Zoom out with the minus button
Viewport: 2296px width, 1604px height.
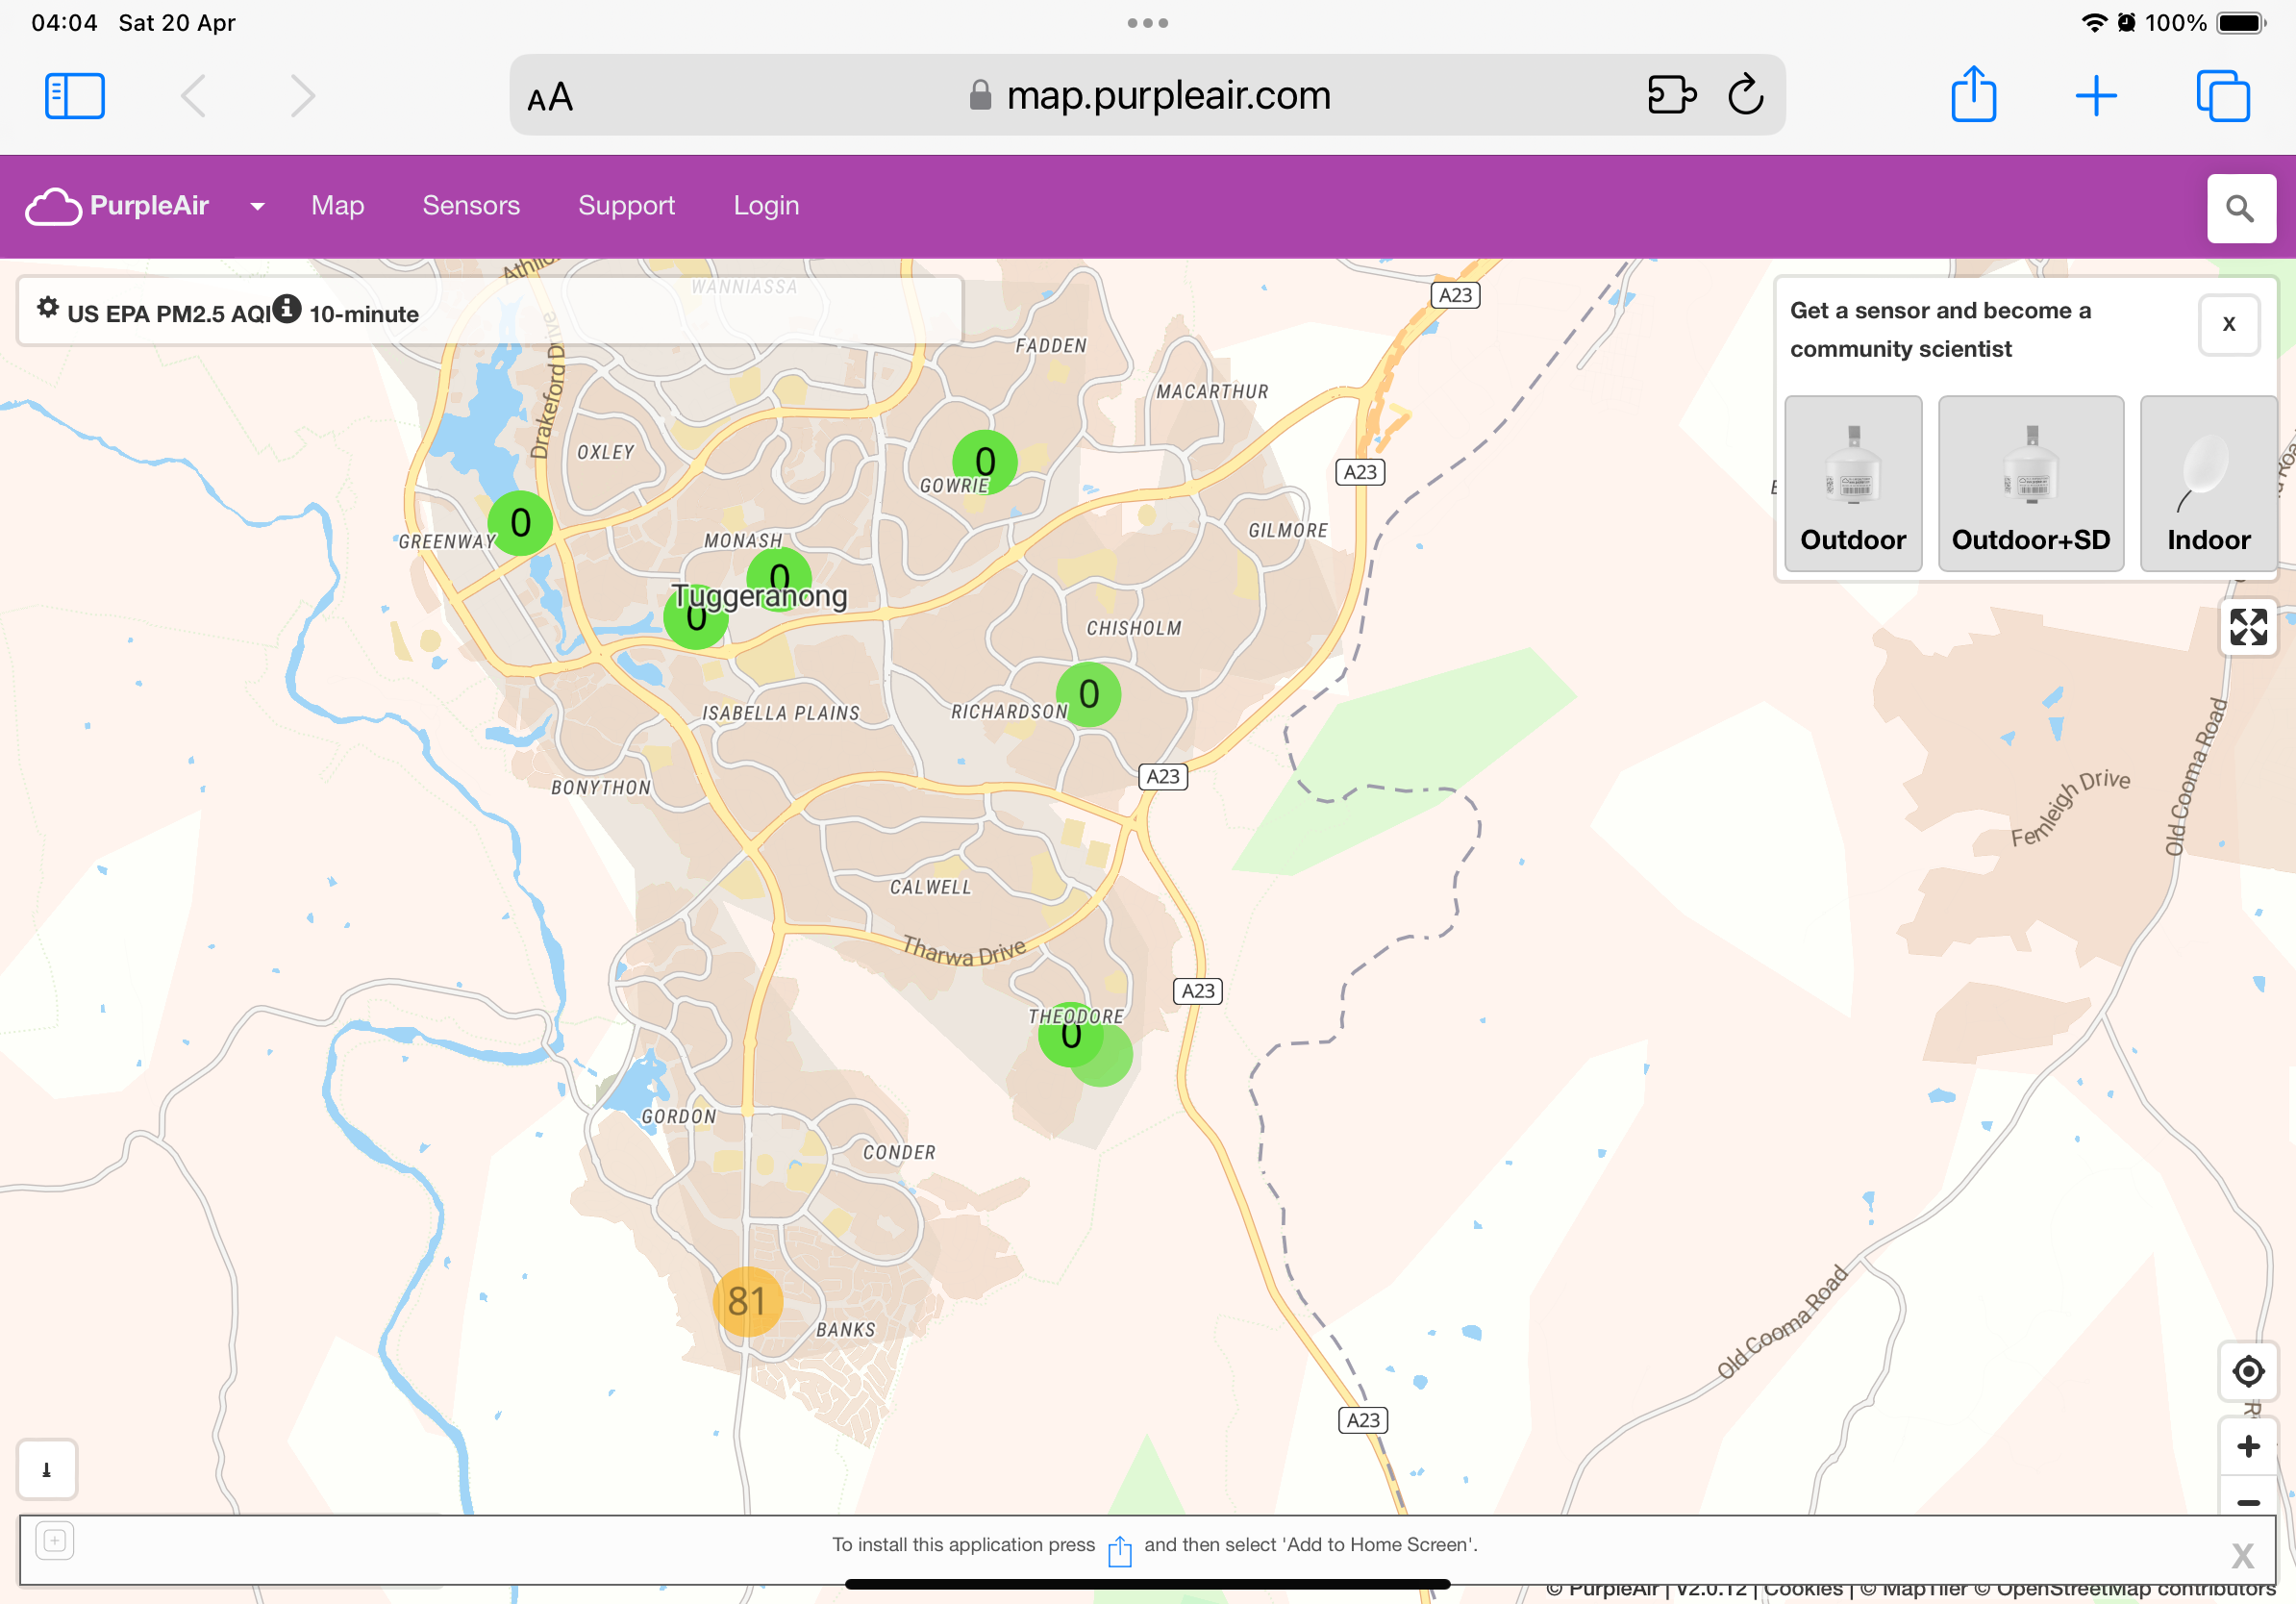coord(2247,1502)
